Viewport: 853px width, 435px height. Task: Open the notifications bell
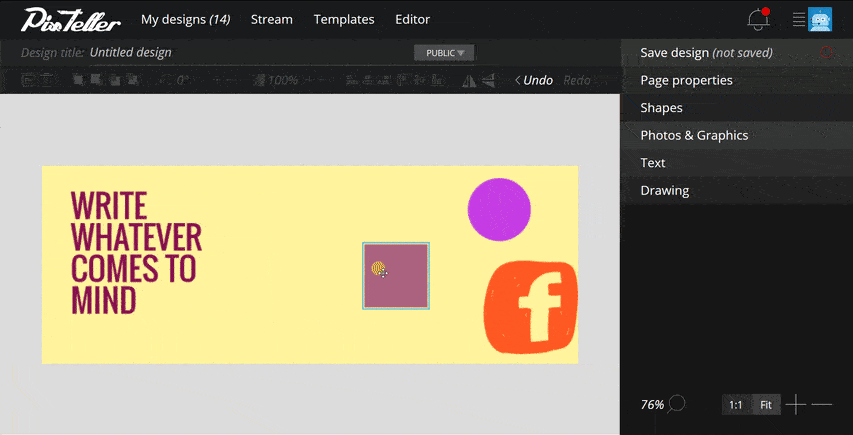(x=758, y=19)
